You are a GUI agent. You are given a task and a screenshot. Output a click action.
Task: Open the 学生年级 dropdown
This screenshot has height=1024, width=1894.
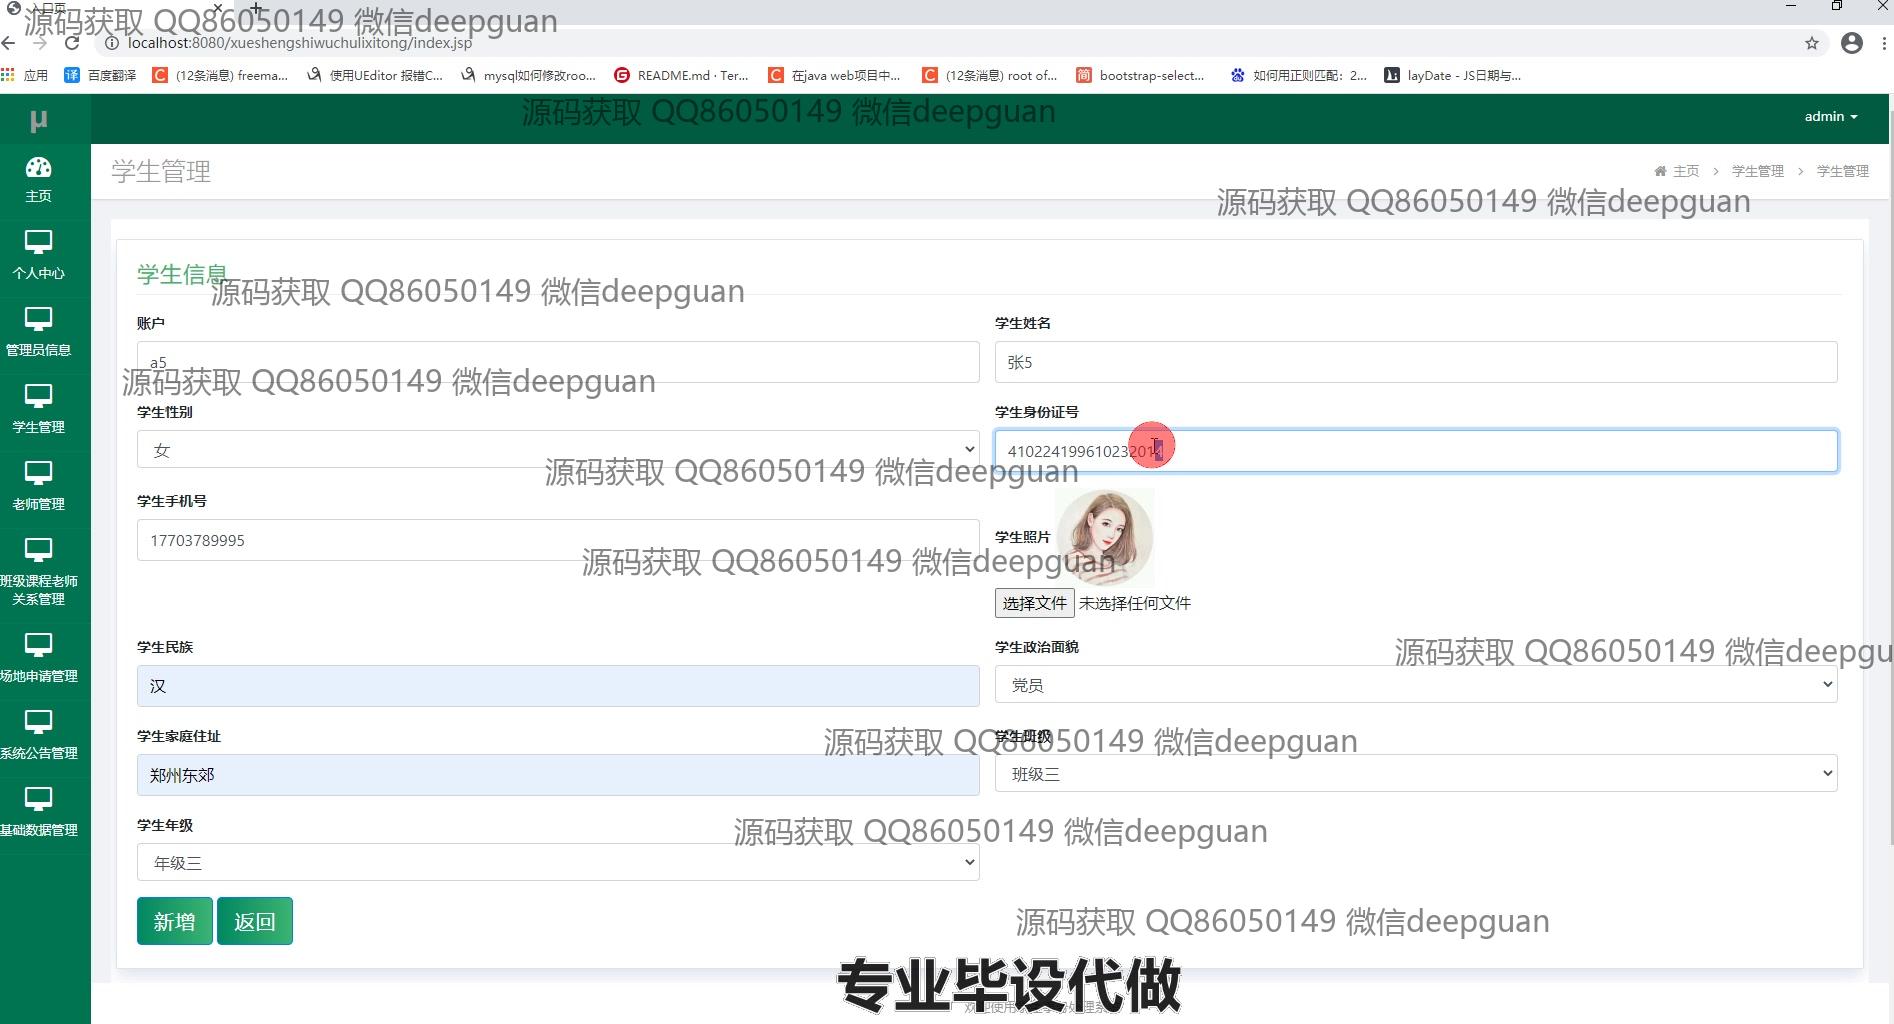tap(557, 862)
